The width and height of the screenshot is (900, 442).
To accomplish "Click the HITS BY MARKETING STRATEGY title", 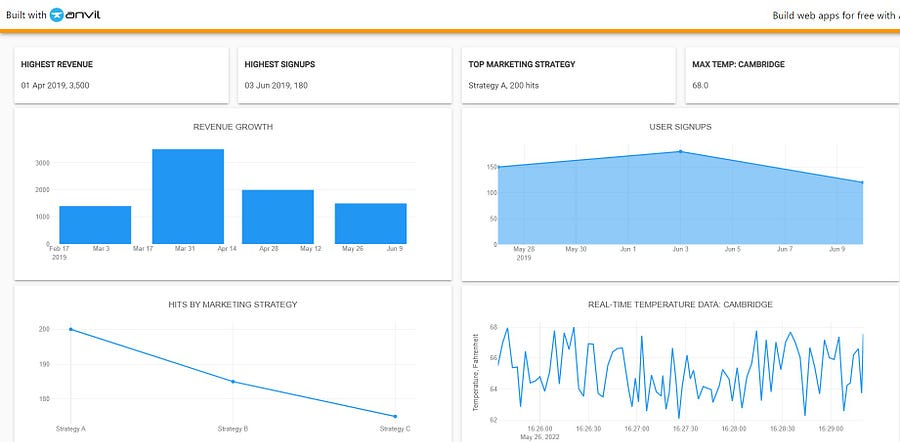I will tap(233, 305).
